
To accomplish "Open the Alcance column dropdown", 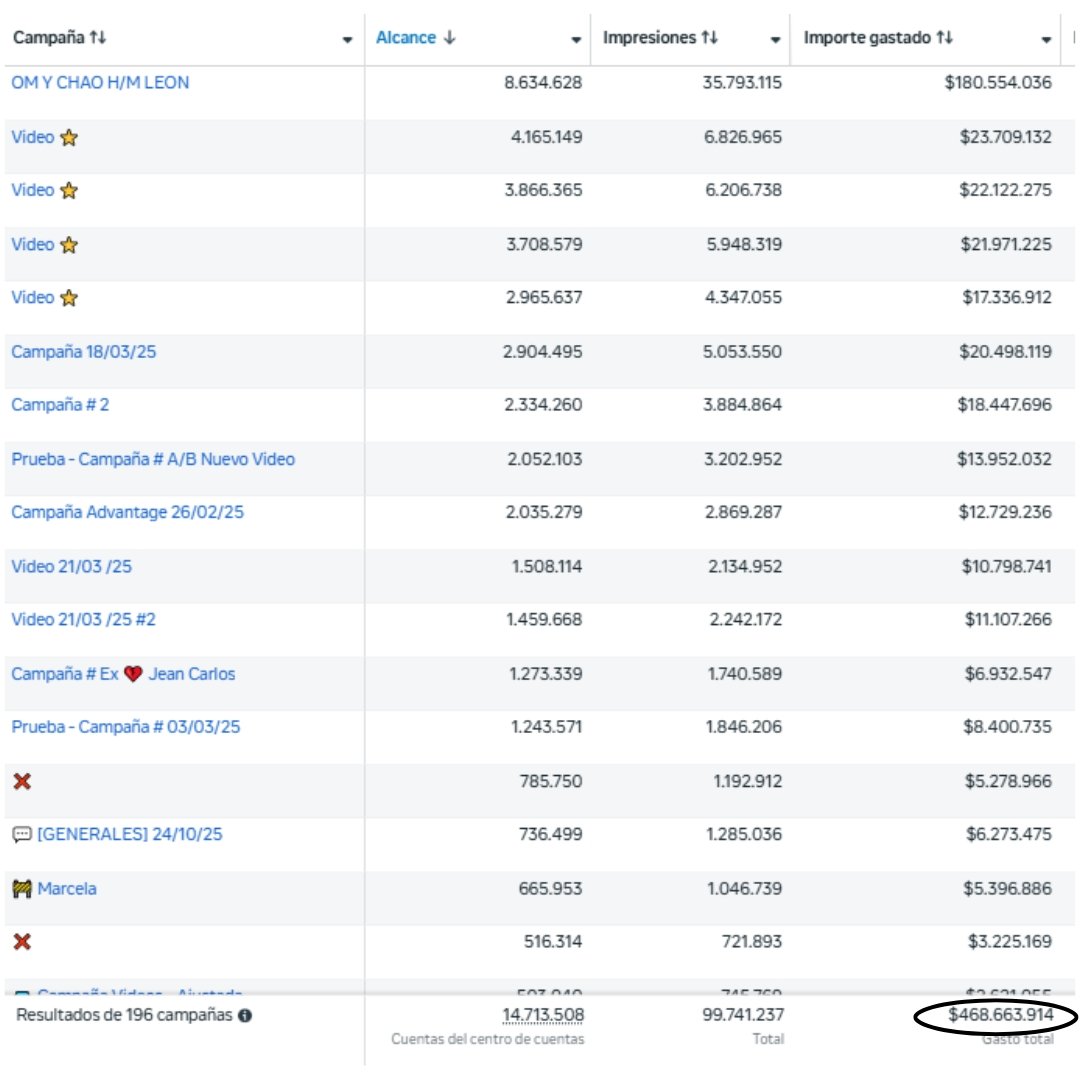I will click(576, 39).
